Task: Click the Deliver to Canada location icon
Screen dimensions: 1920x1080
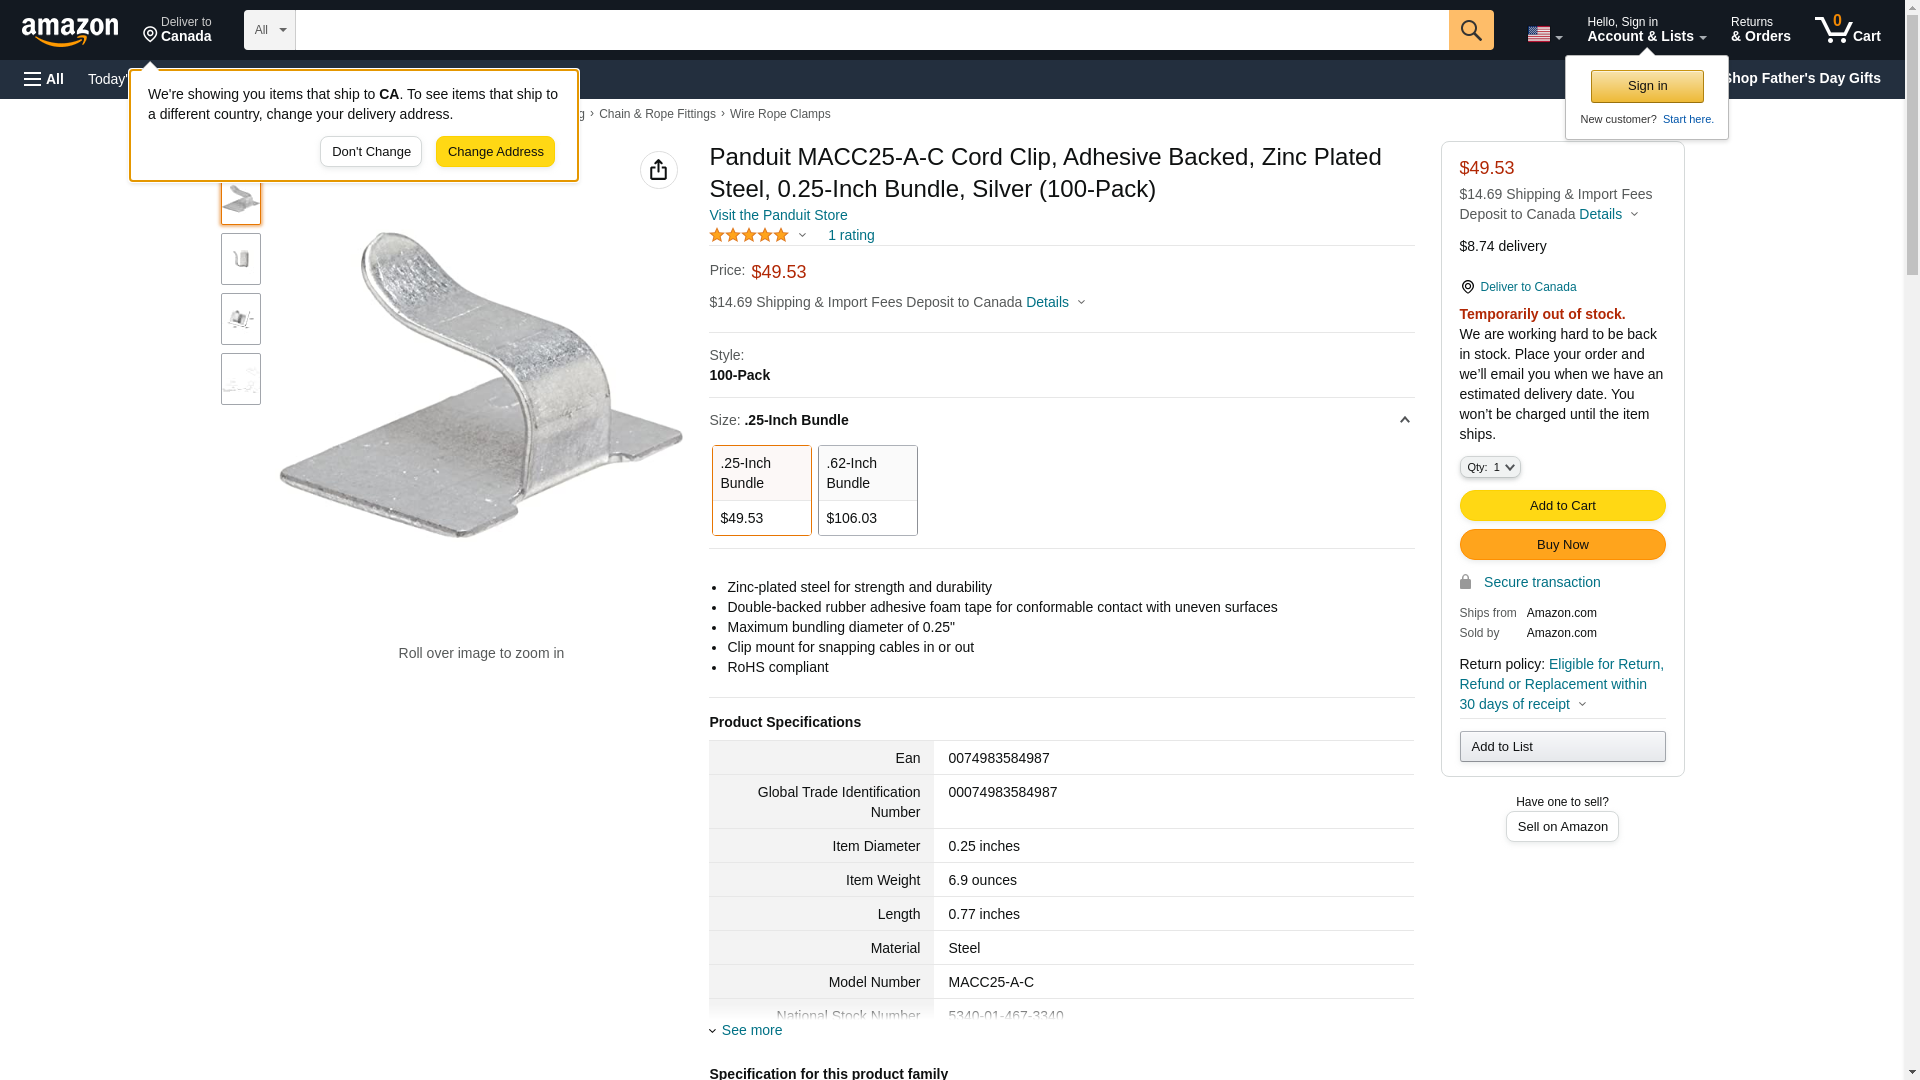Action: click(1467, 287)
